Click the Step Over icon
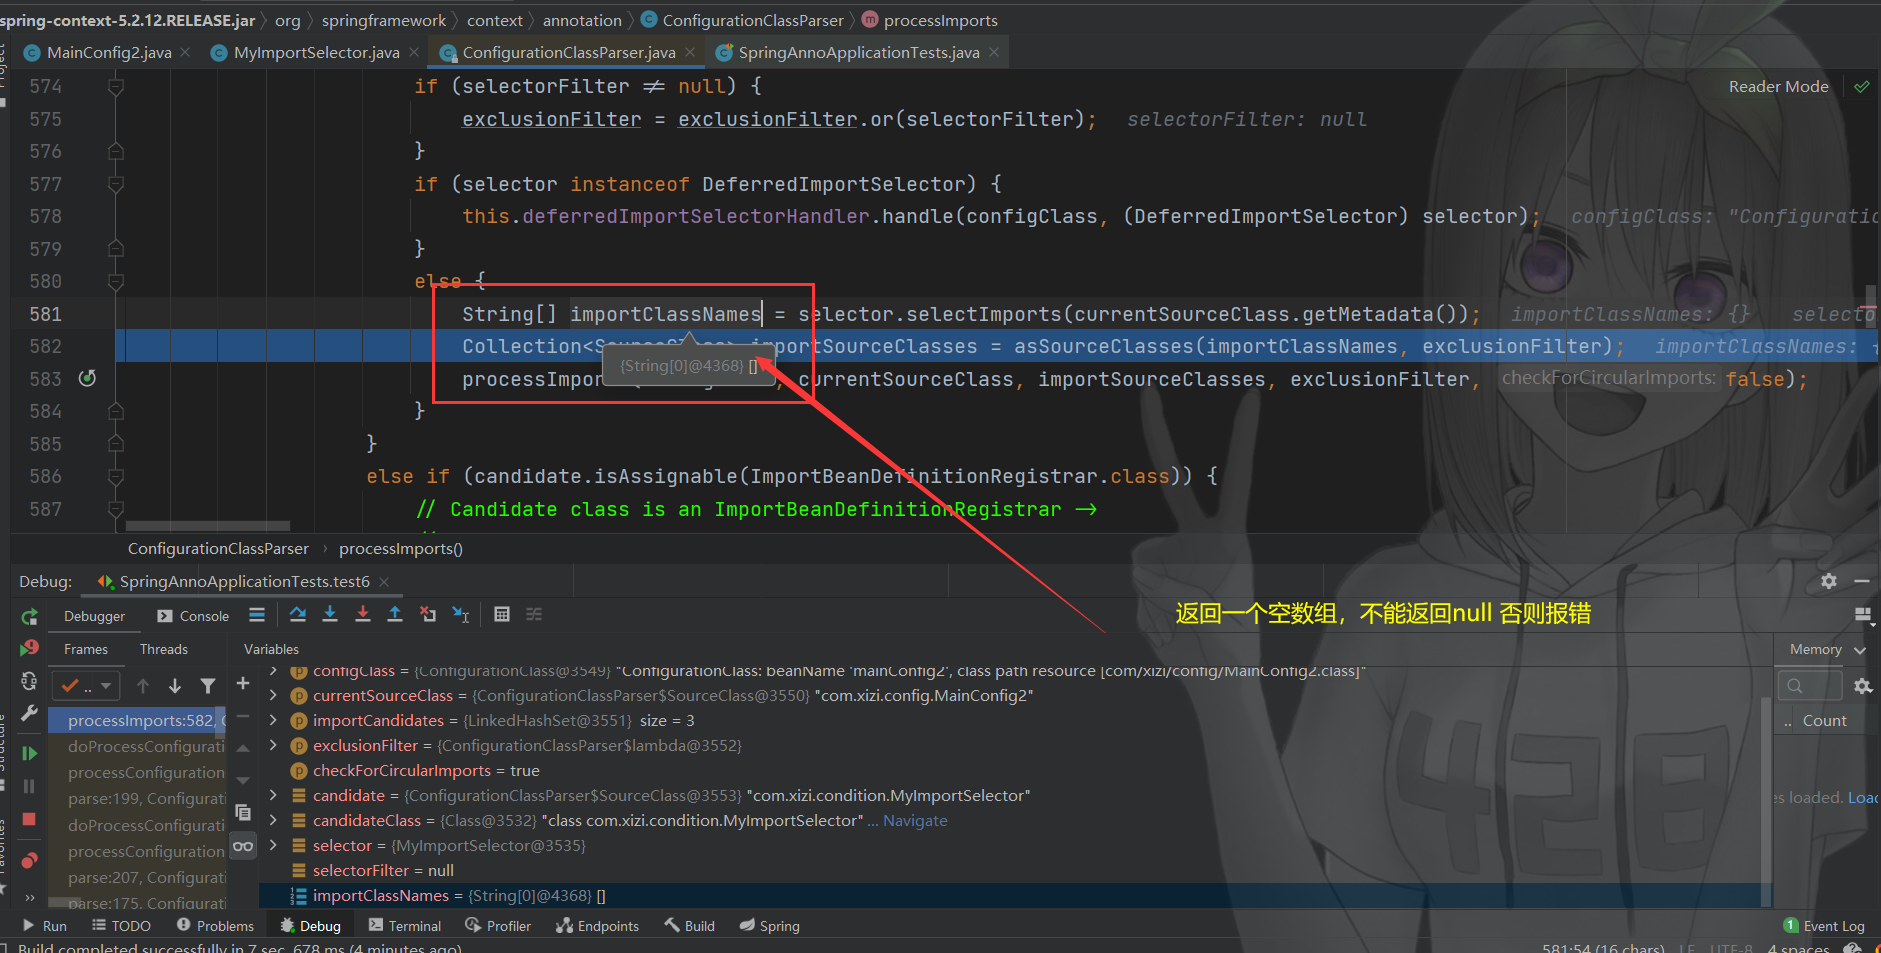 [298, 614]
